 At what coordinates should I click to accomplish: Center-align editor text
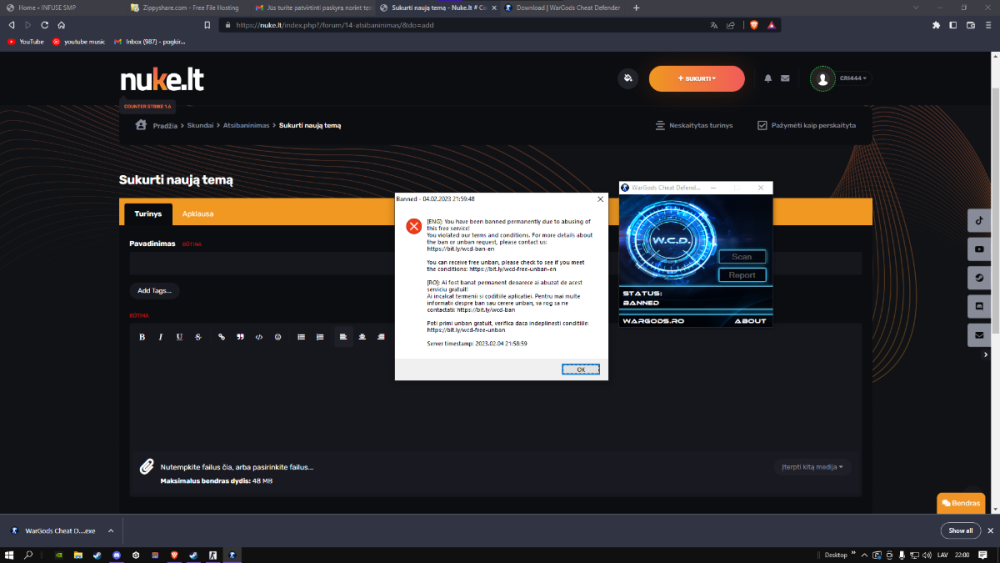362,337
